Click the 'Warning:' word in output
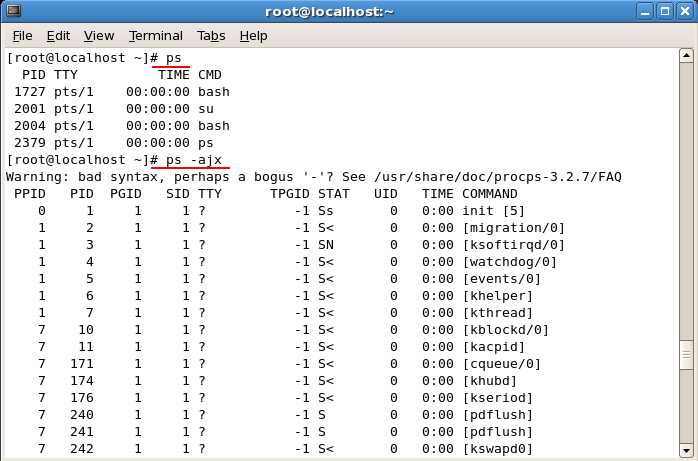Viewport: 698px width, 461px height. coord(38,177)
